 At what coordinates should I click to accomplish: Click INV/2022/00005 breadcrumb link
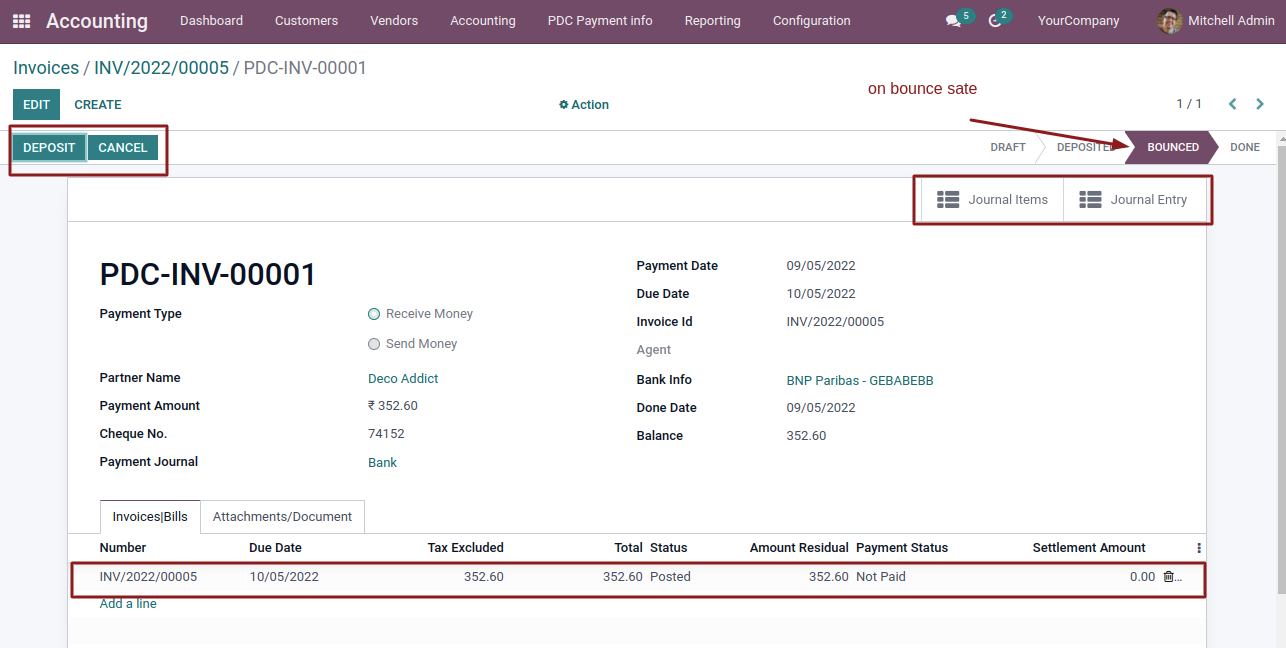161,68
